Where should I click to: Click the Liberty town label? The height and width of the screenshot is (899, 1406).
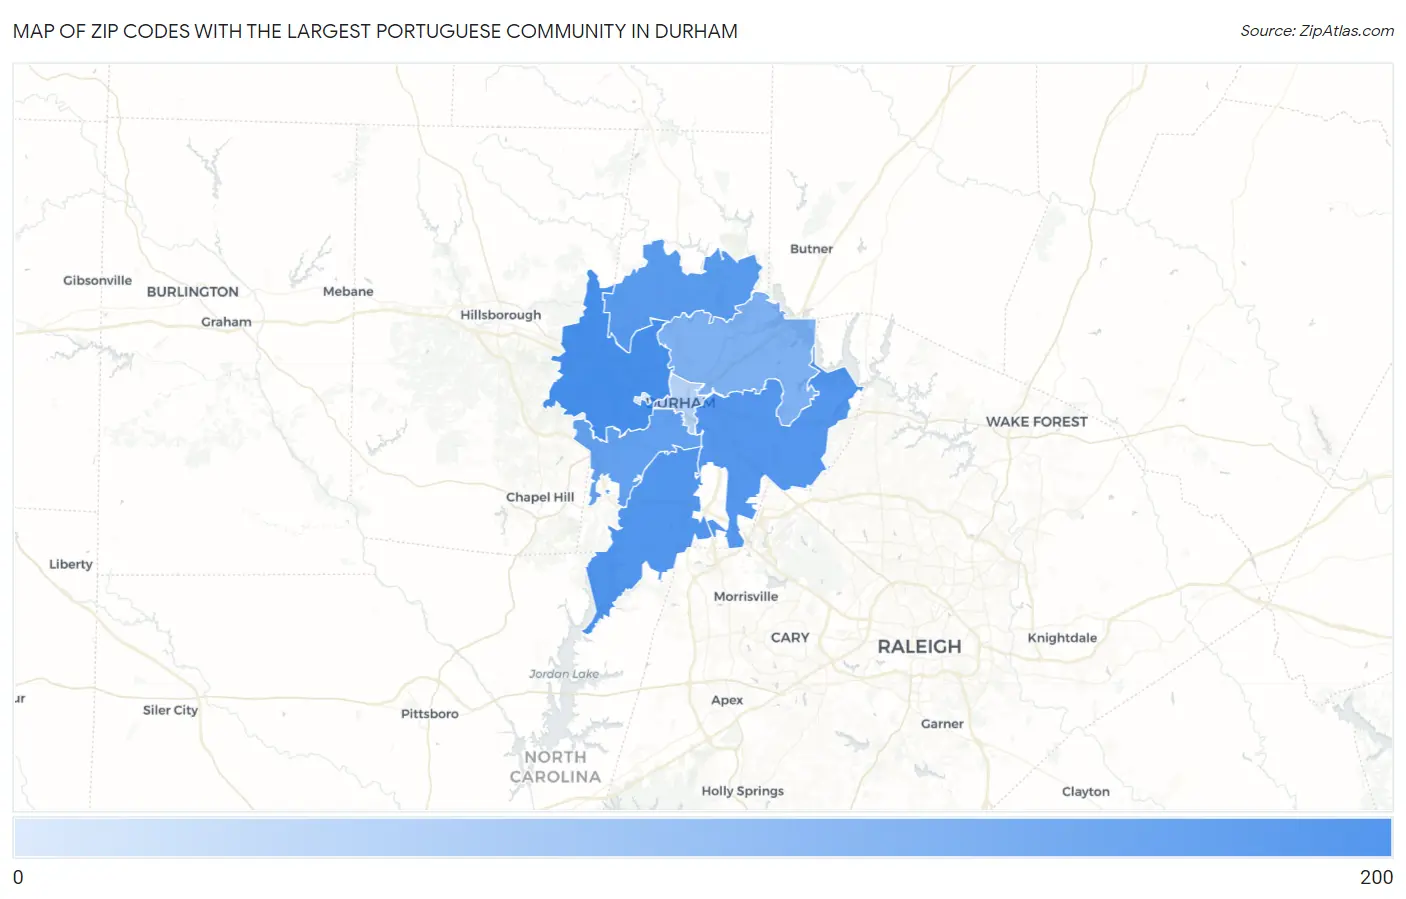tap(71, 564)
